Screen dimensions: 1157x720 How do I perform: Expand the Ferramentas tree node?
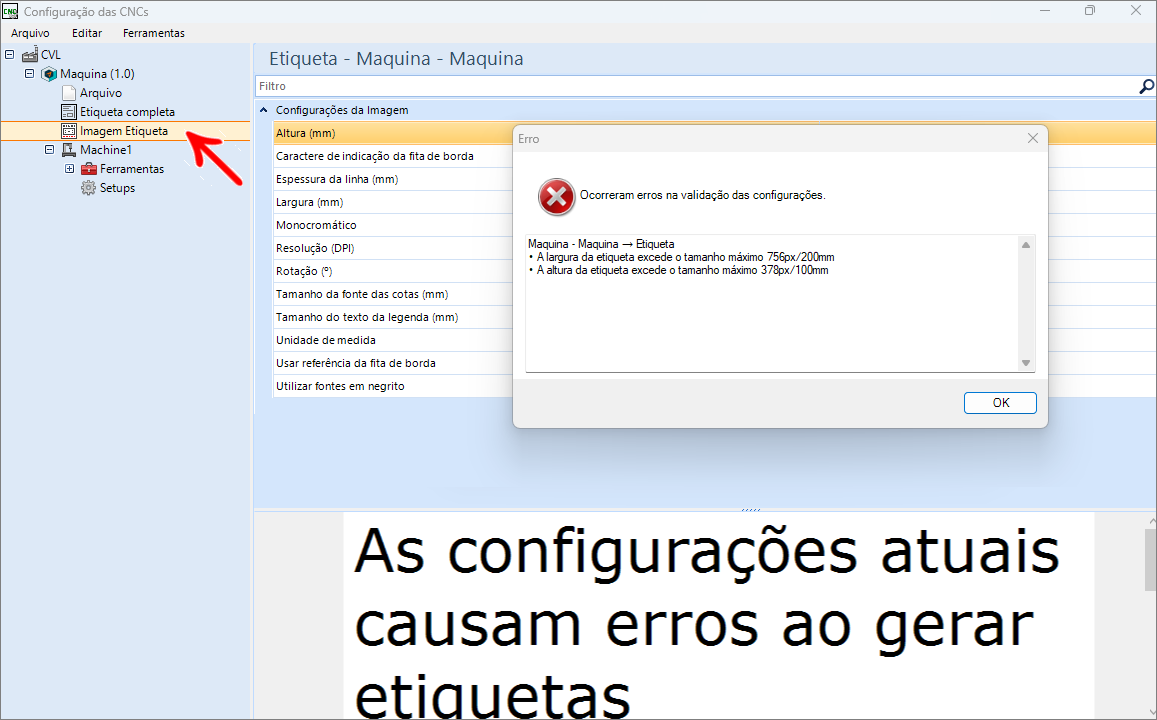point(69,169)
